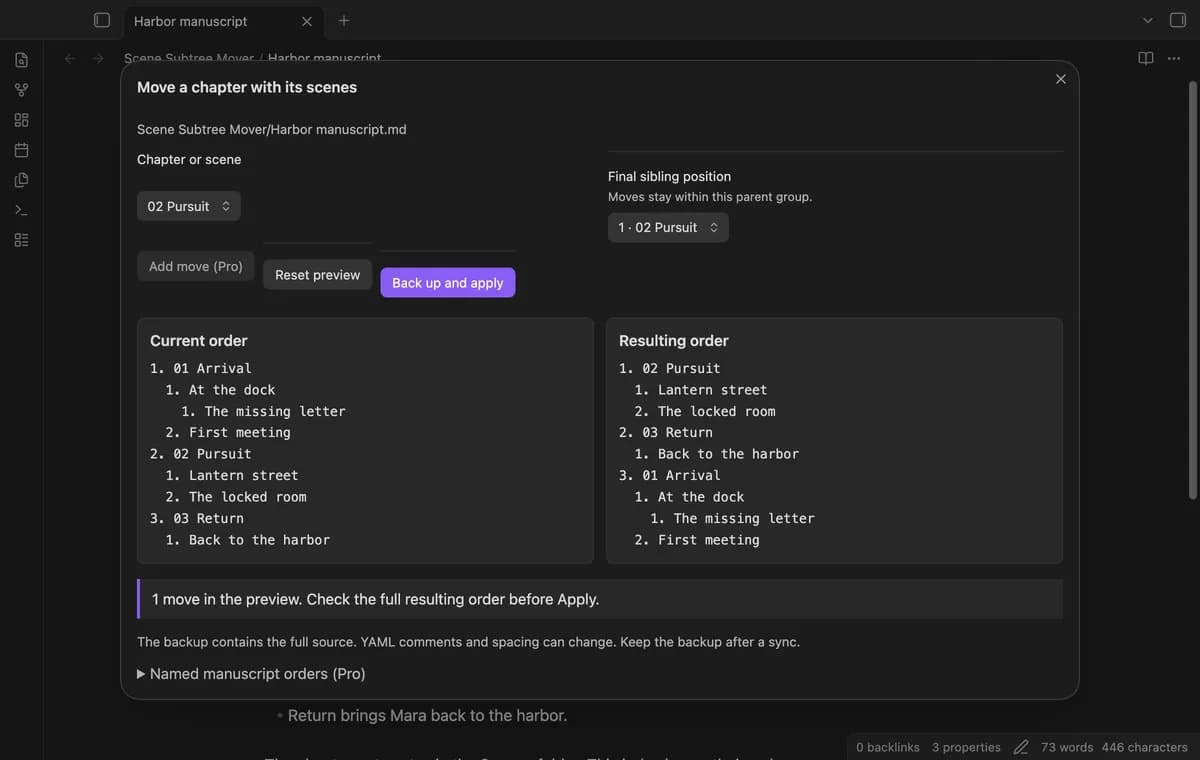Expand Named manuscript orders (Pro)
Screen dimensions: 1200x760
pos(251,674)
